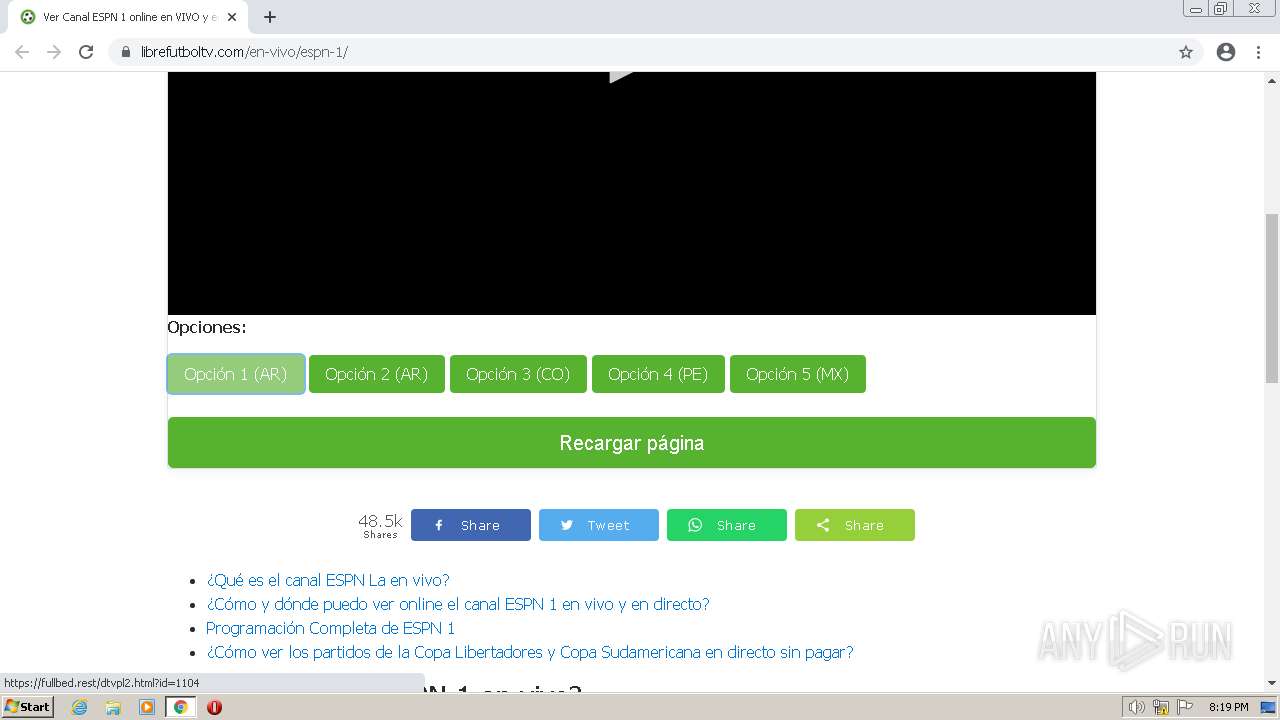Go back to the previous page
The width and height of the screenshot is (1280, 720).
(x=22, y=52)
